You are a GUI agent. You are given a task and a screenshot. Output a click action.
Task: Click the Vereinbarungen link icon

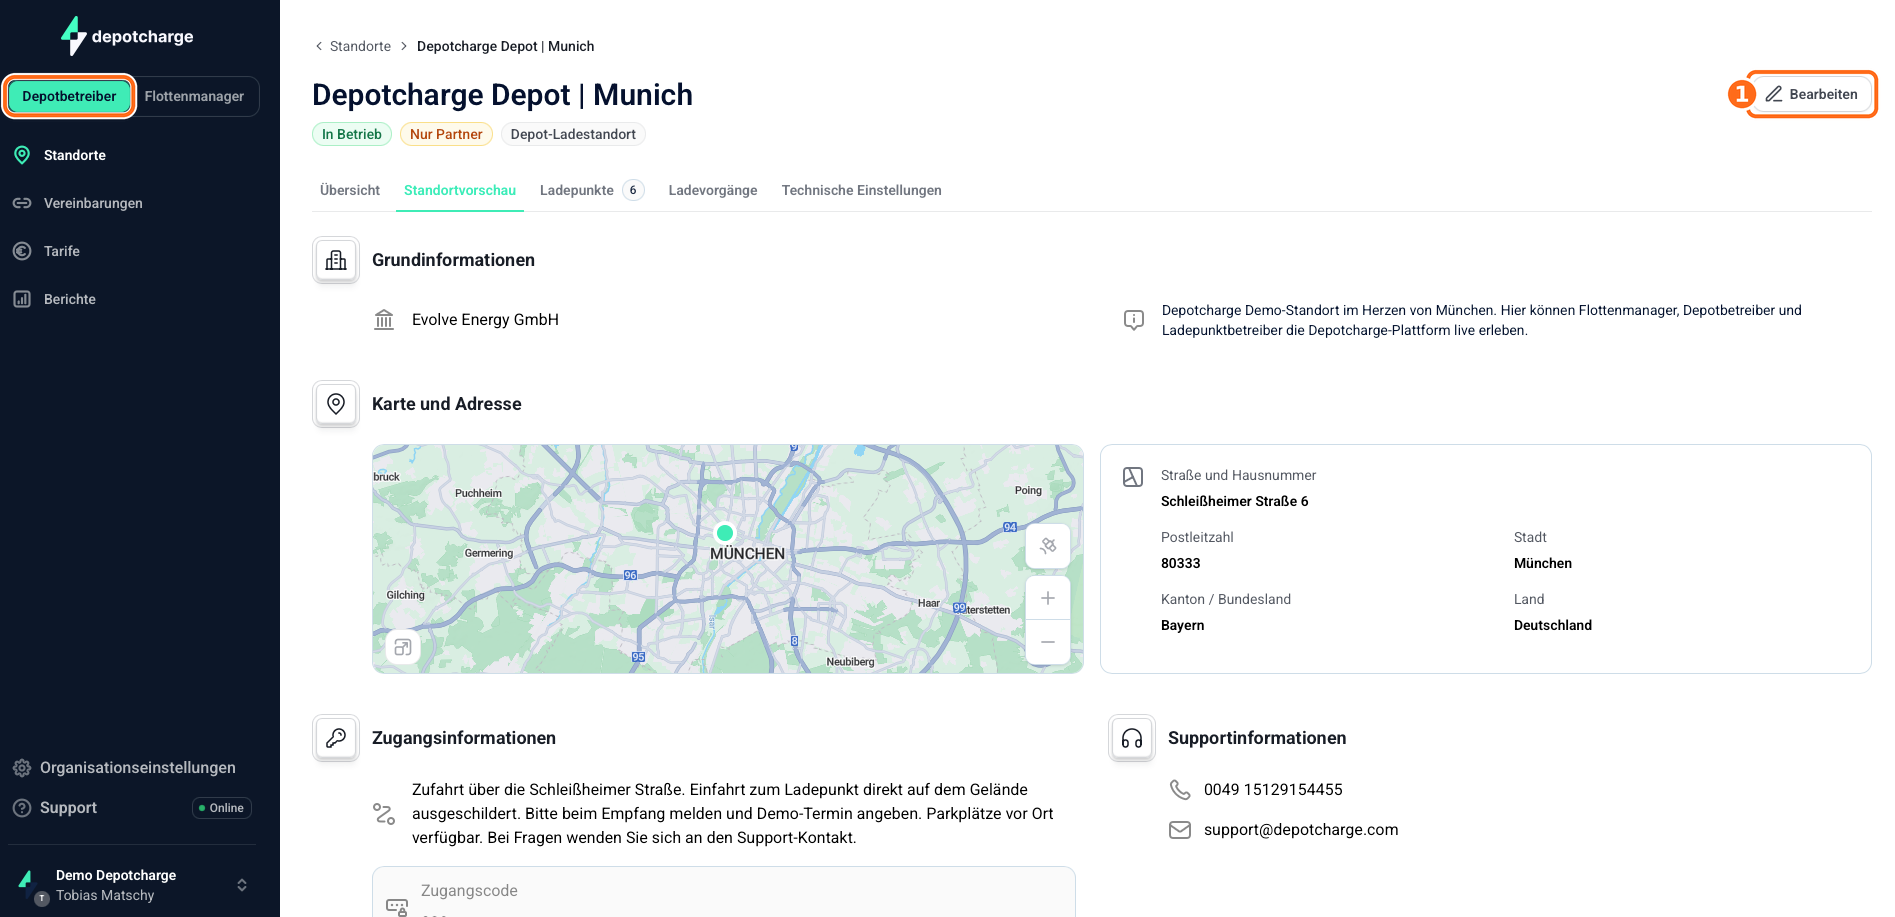click(22, 203)
